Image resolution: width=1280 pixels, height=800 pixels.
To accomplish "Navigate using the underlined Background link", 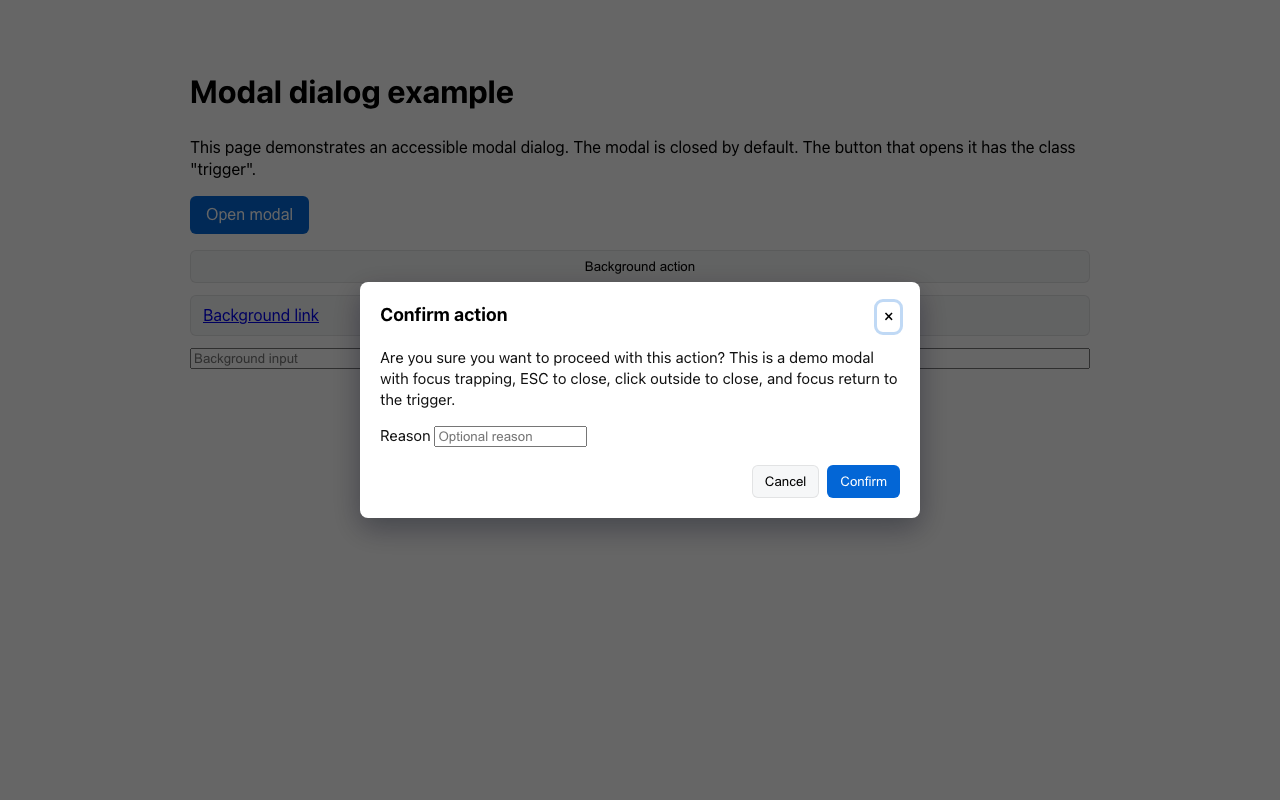I will click(260, 315).
